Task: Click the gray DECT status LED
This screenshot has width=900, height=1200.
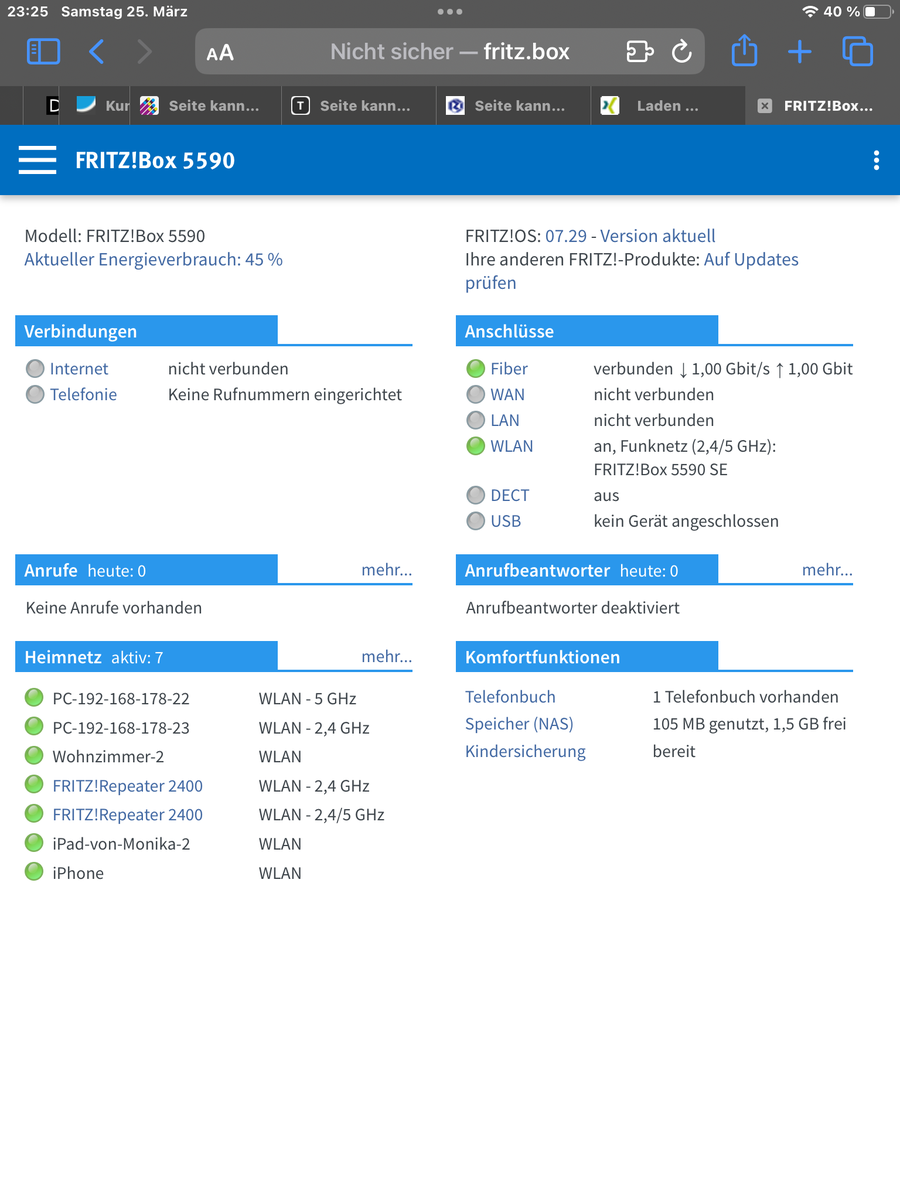Action: point(476,495)
